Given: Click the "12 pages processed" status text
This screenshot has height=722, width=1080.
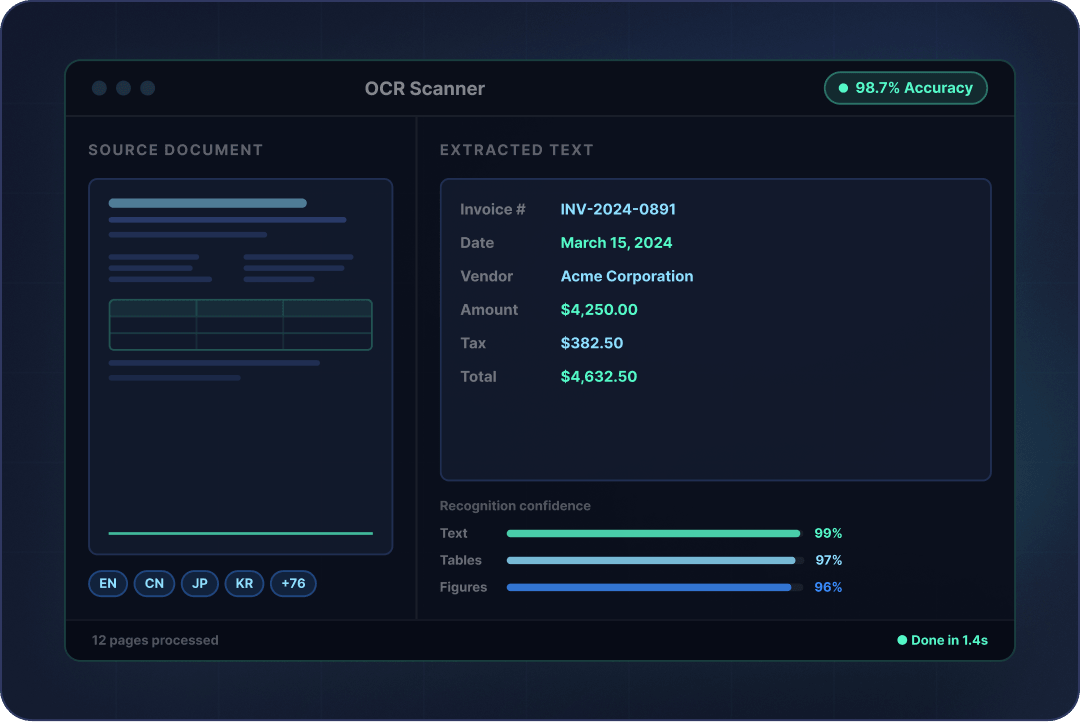Looking at the screenshot, I should point(155,640).
